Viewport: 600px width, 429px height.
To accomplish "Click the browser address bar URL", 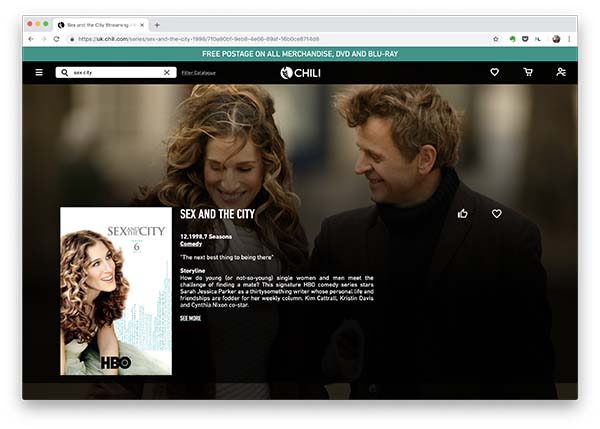I will pyautogui.click(x=199, y=39).
